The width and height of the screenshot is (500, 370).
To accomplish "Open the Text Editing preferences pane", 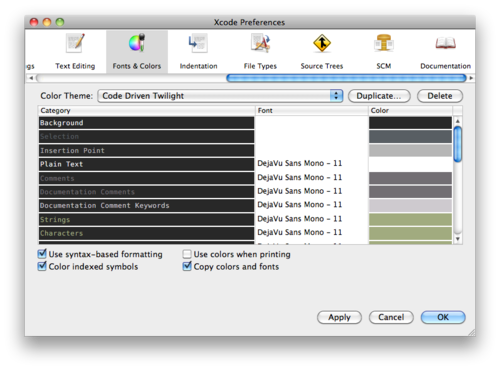I will coord(75,52).
